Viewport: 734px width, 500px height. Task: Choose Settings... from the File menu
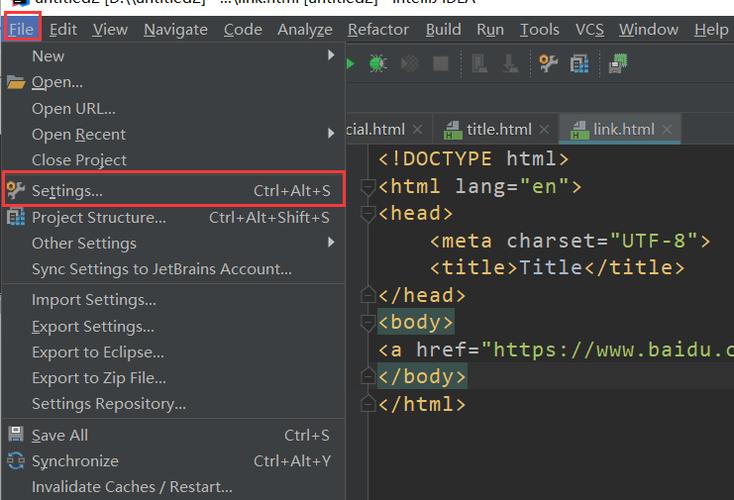[x=68, y=190]
